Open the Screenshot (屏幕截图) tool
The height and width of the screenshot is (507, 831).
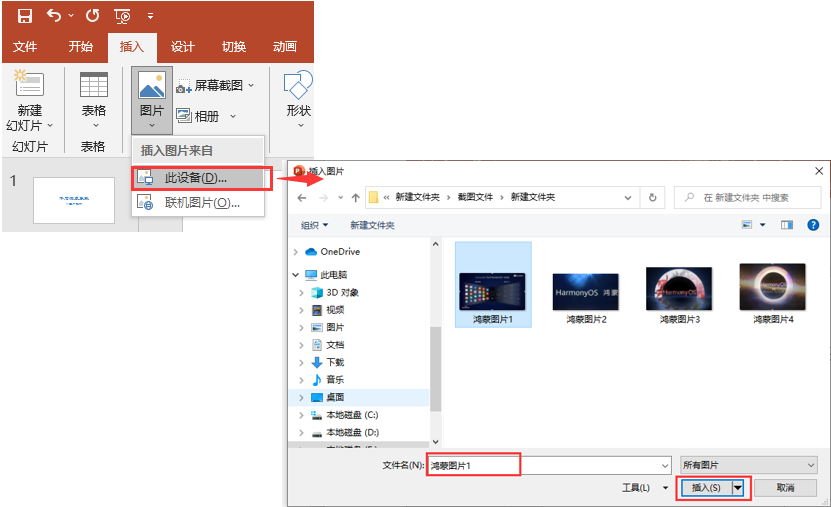point(216,86)
